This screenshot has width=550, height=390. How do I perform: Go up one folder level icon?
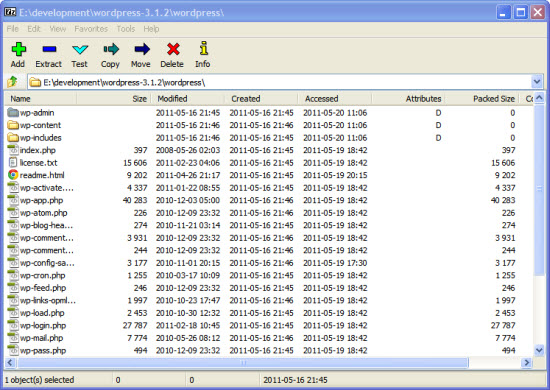(x=13, y=82)
